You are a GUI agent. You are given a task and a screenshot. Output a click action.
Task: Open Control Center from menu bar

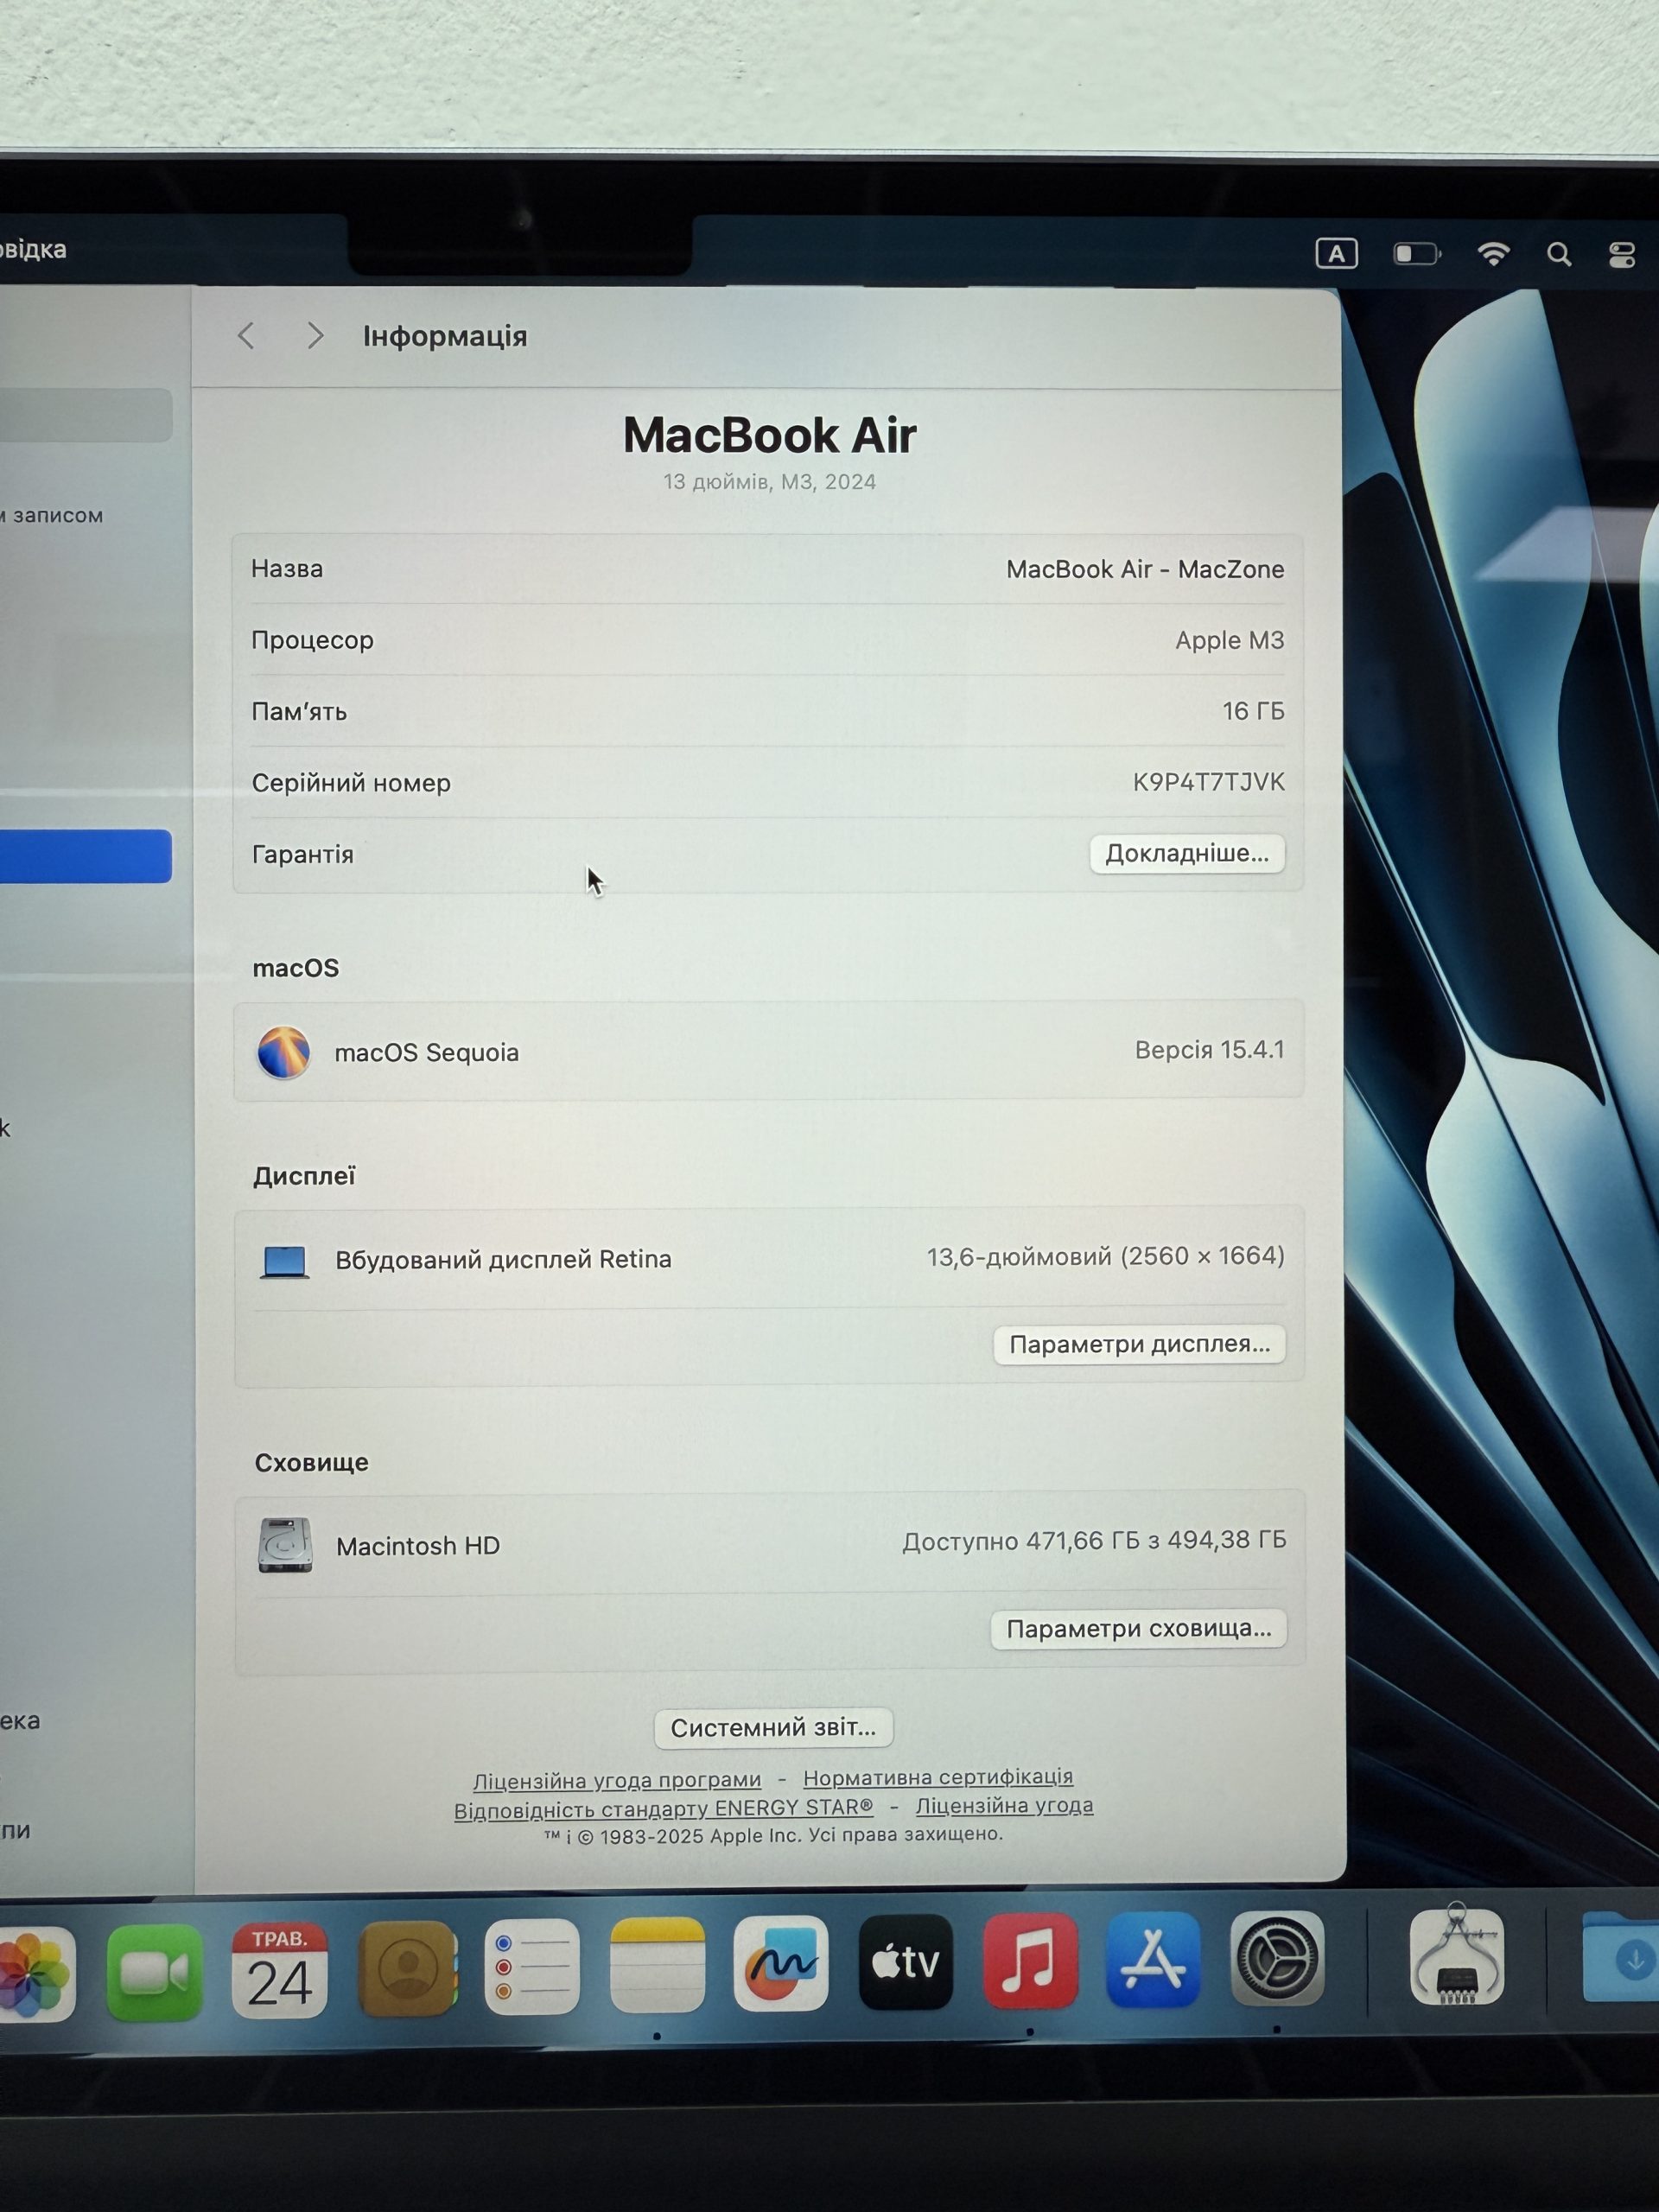1622,255
